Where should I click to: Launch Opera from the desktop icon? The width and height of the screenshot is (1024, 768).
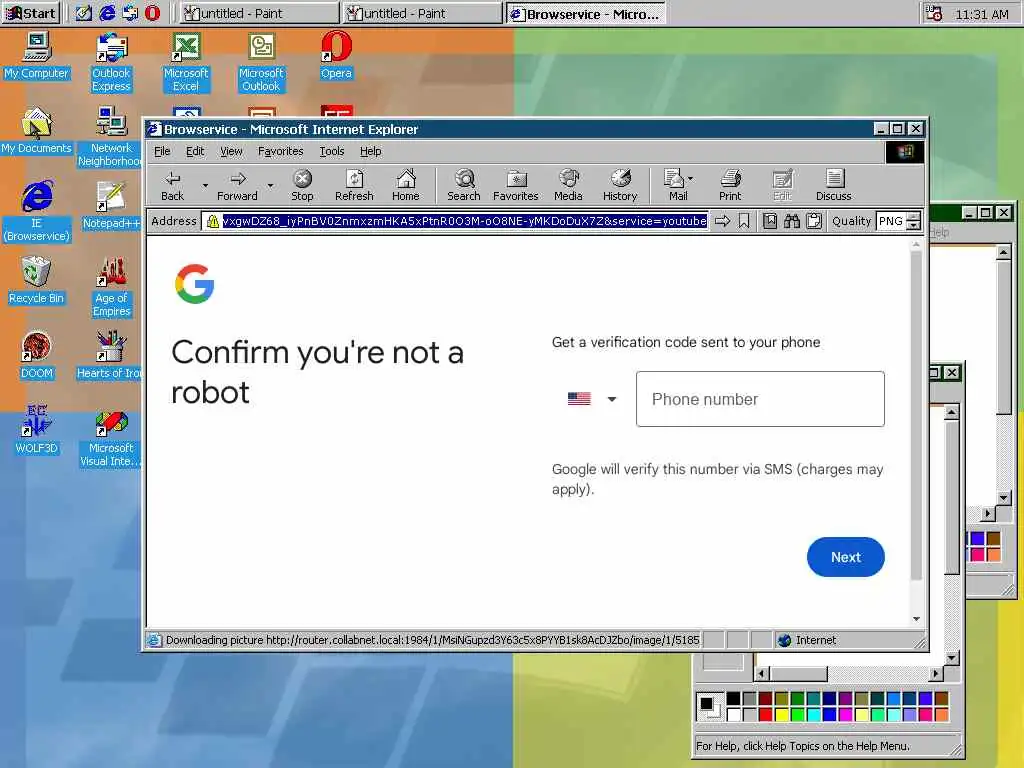tap(336, 56)
